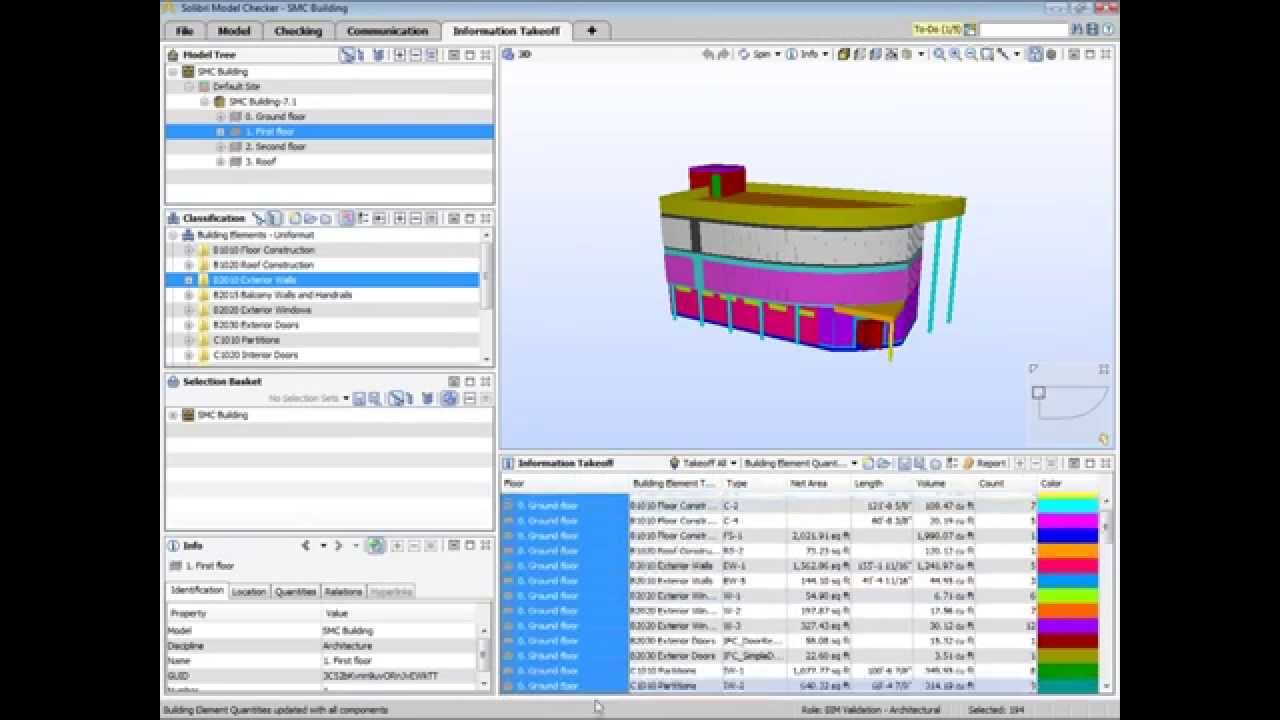Click the new classification icon
Image resolution: width=1280 pixels, height=720 pixels.
click(x=294, y=218)
